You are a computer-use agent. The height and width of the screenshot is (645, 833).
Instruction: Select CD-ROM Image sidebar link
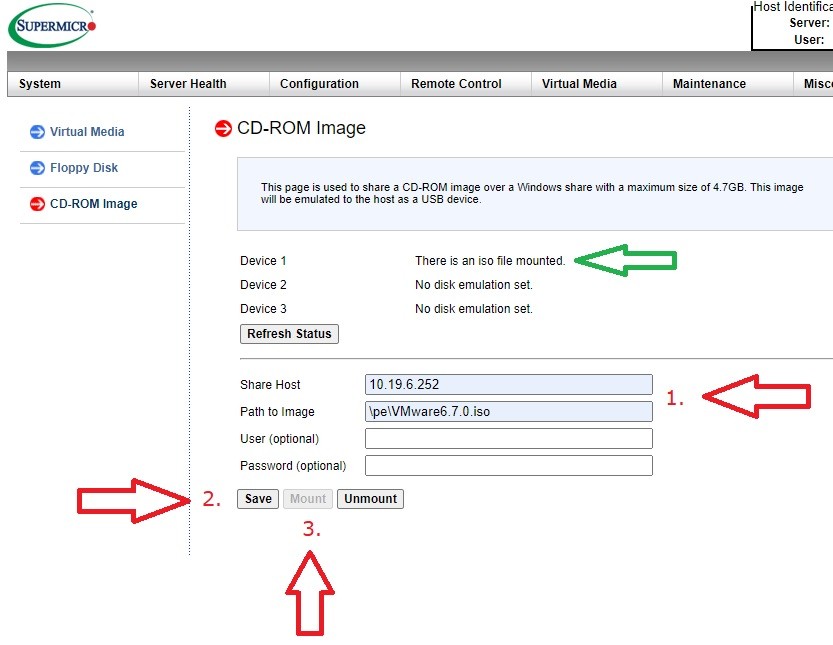[x=94, y=204]
